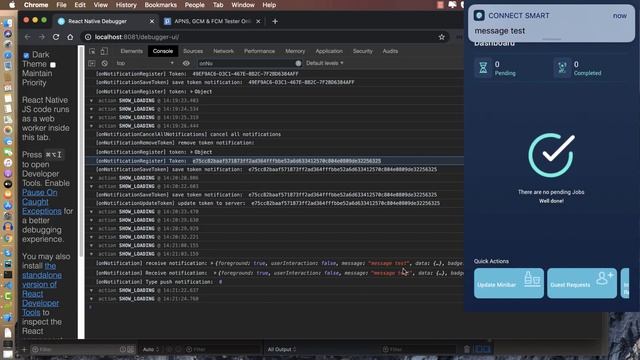Reload the debugger page

pos(56,37)
